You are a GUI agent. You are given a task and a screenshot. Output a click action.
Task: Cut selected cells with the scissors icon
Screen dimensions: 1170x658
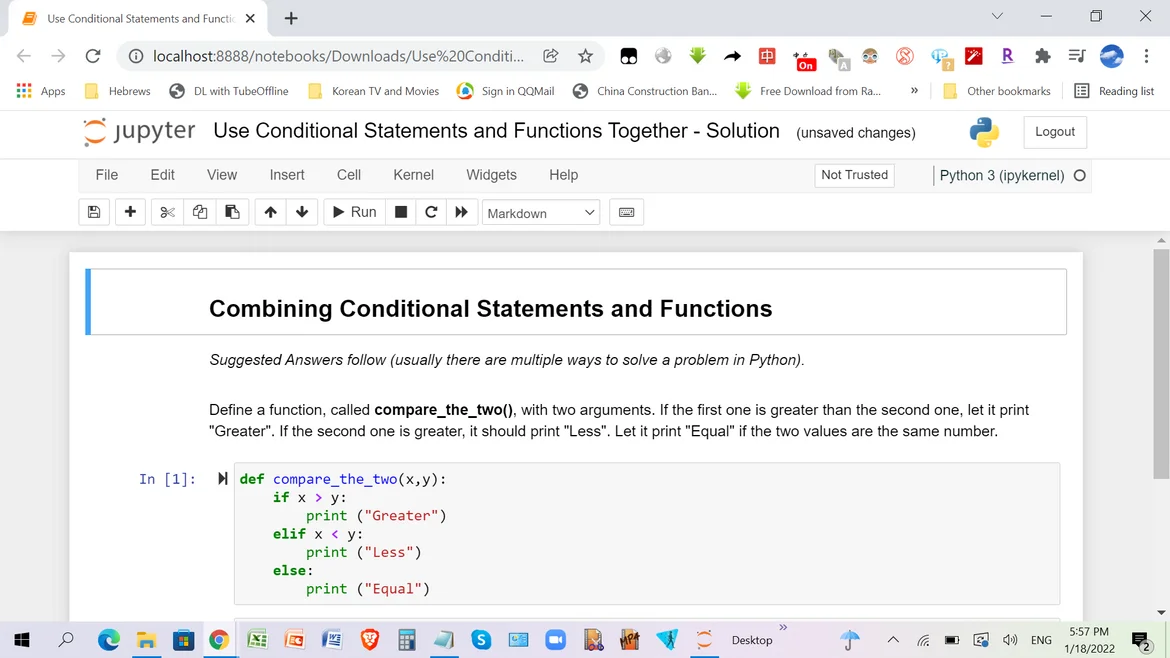click(x=167, y=212)
